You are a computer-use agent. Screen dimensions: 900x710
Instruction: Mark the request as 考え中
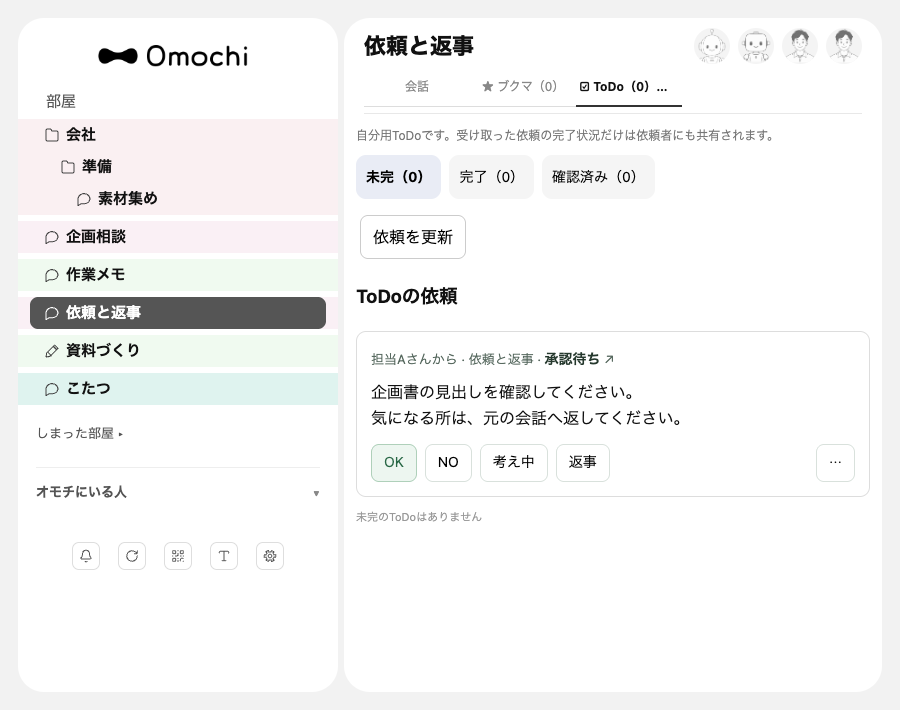point(514,463)
